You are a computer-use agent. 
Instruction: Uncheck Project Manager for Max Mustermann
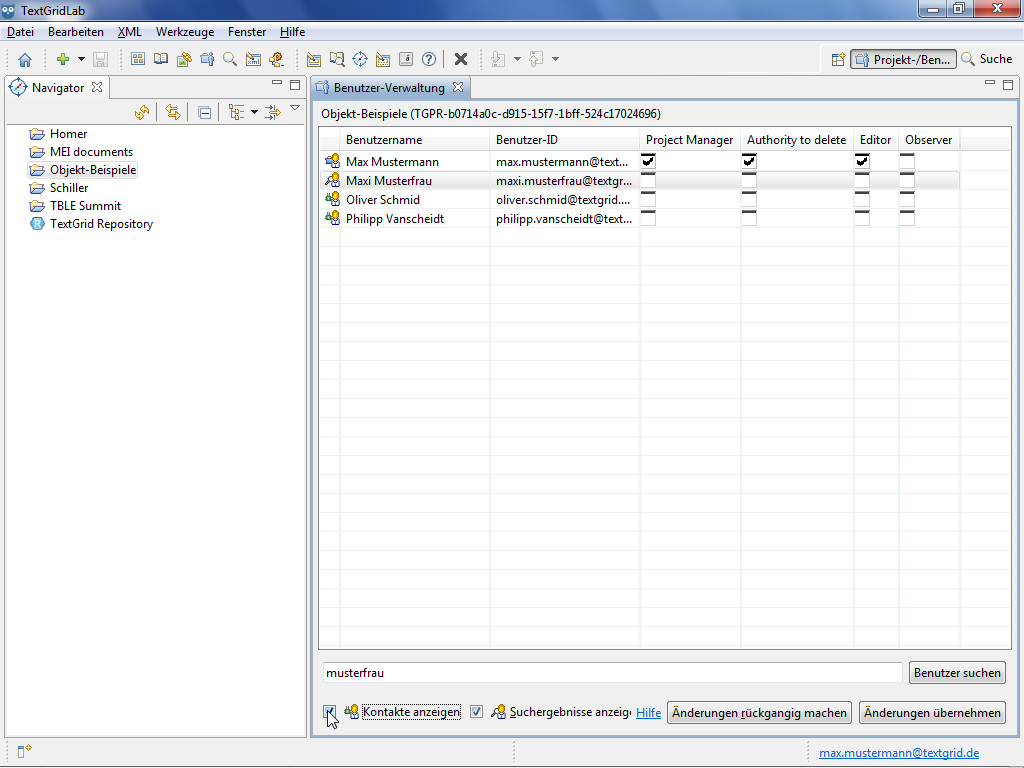tap(648, 162)
